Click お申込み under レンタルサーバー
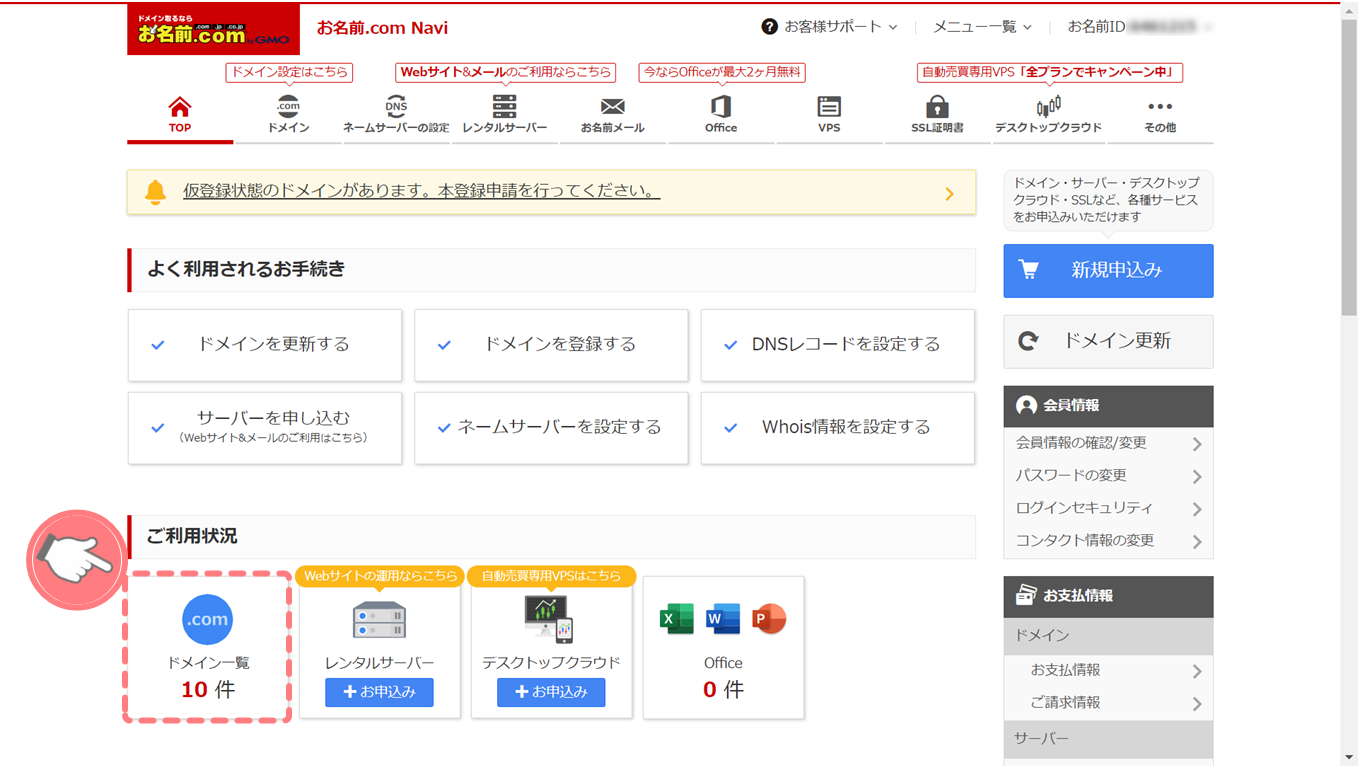The image size is (1358, 768). (x=379, y=692)
